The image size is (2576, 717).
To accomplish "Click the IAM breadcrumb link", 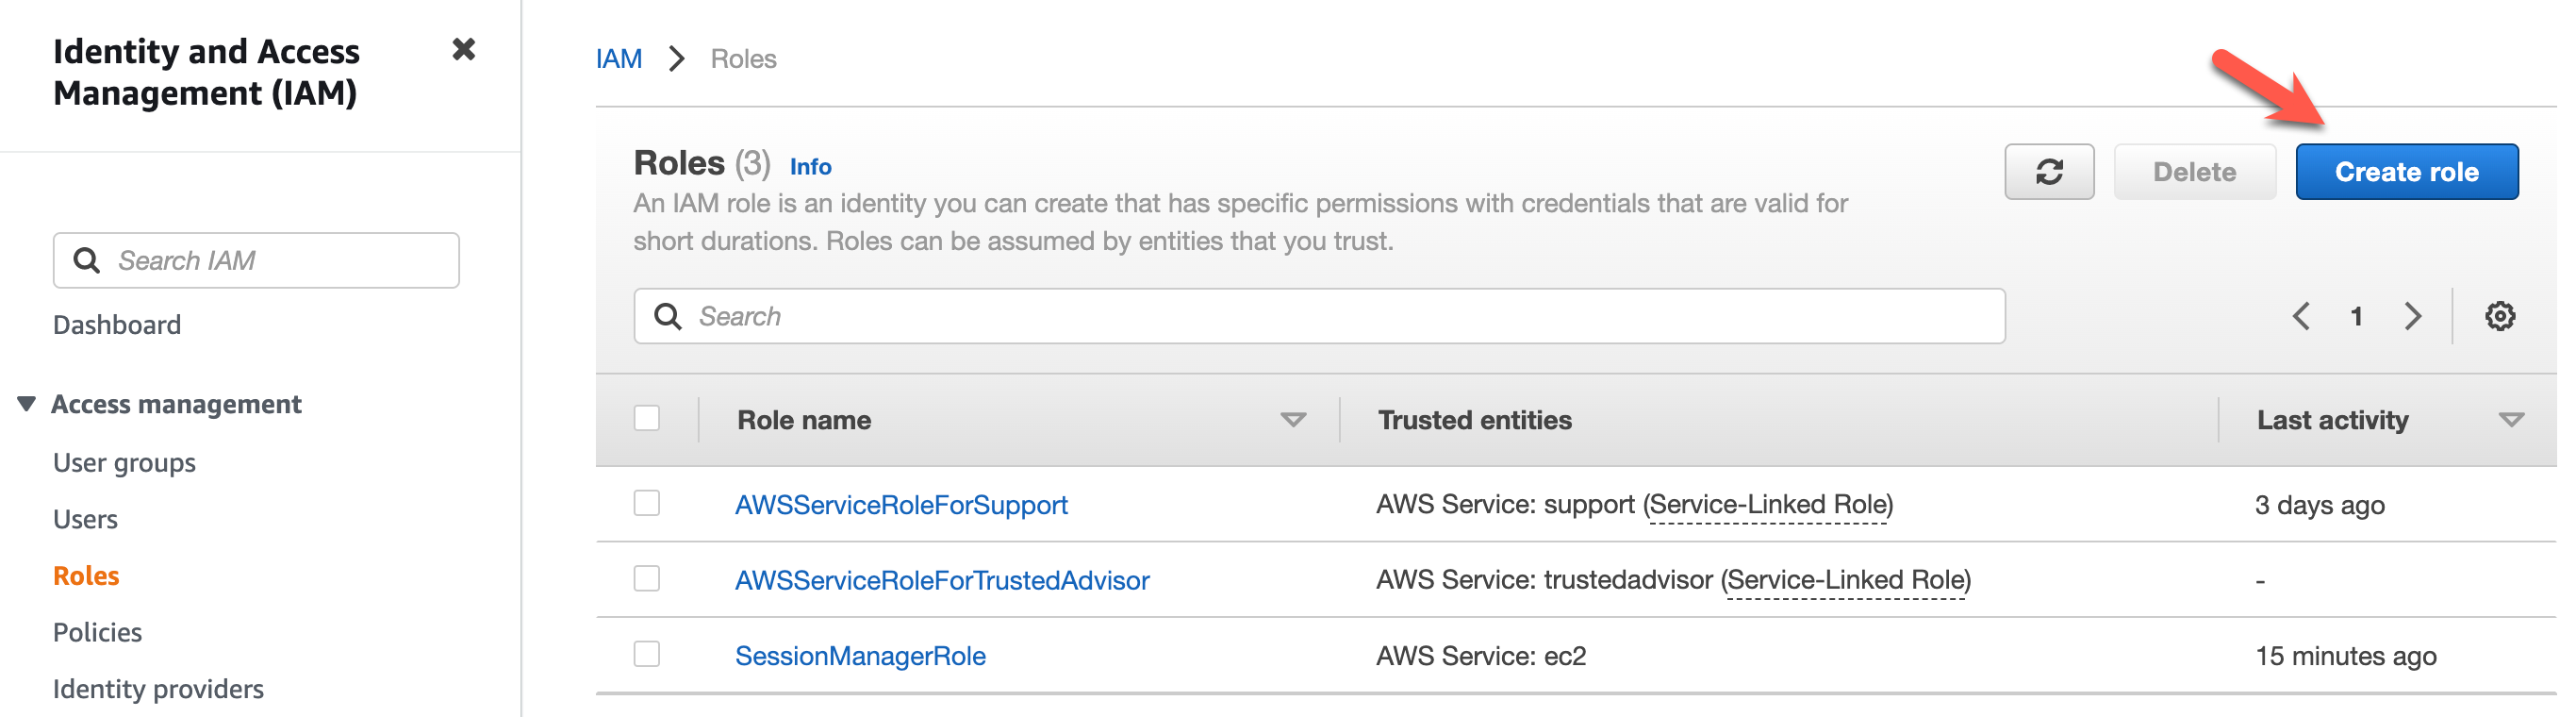I will (618, 59).
